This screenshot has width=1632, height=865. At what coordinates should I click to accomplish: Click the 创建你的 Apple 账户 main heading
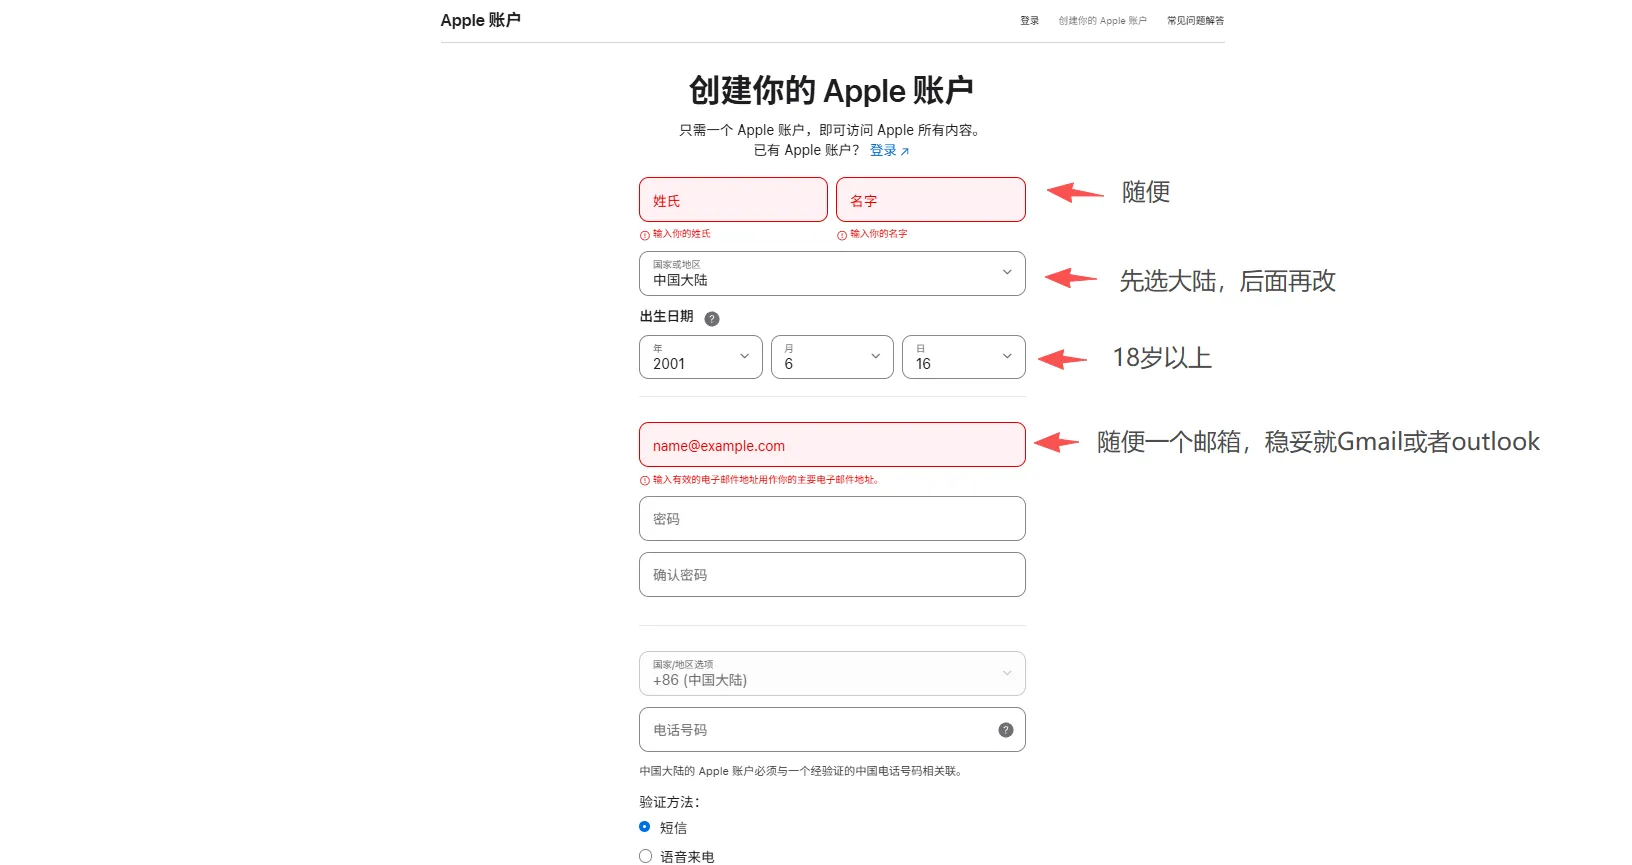click(x=831, y=90)
